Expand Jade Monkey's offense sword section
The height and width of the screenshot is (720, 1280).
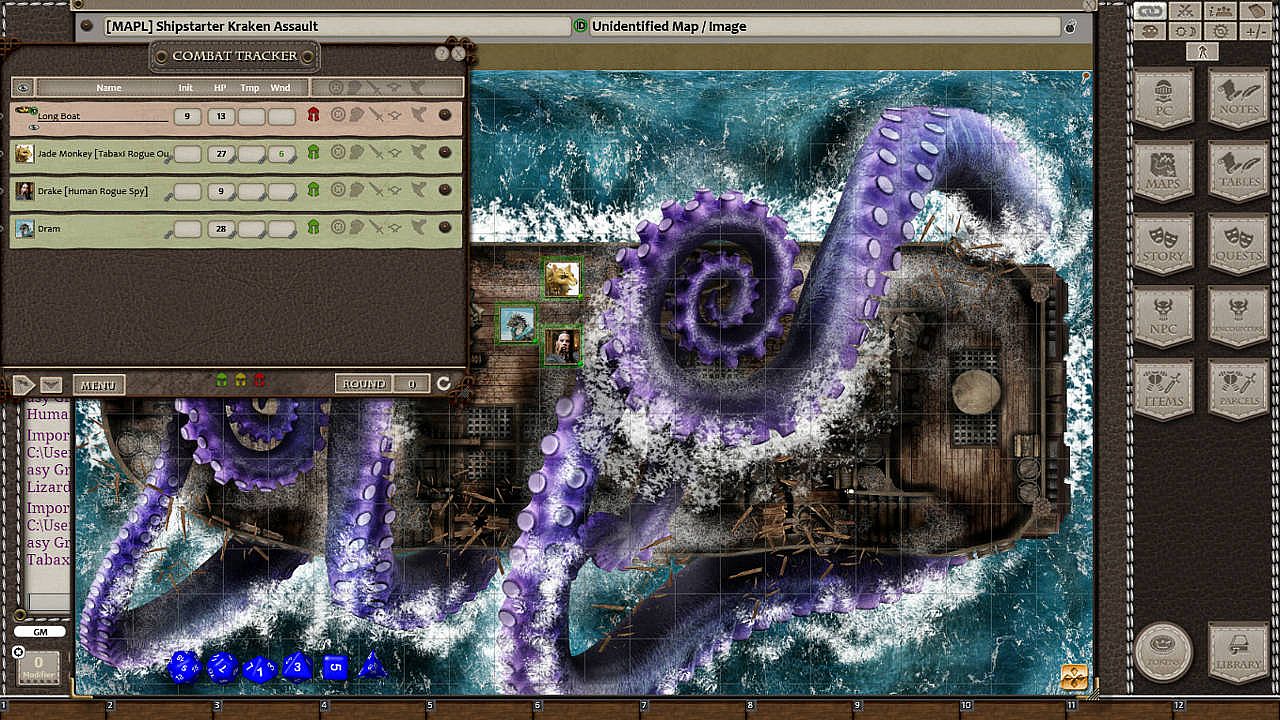(x=375, y=153)
